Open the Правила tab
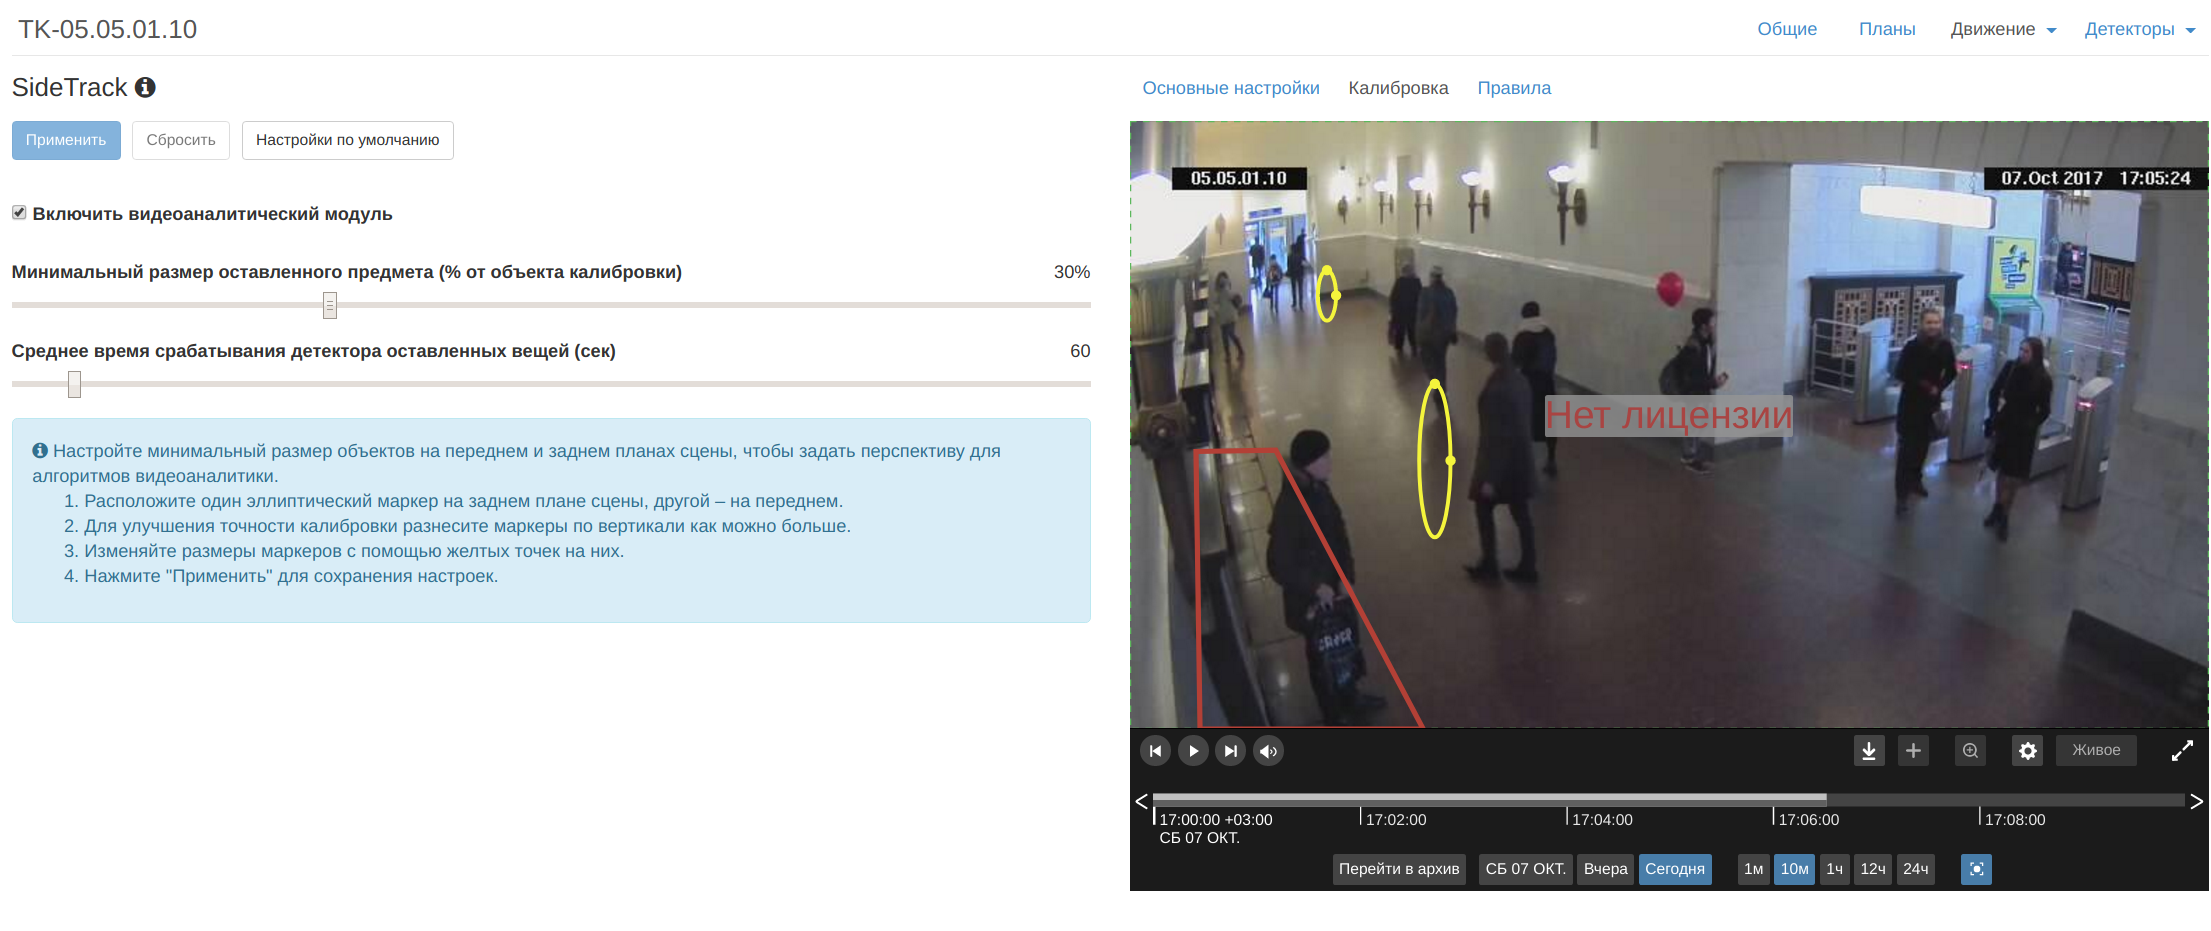Image resolution: width=2211 pixels, height=931 pixels. tap(1514, 88)
